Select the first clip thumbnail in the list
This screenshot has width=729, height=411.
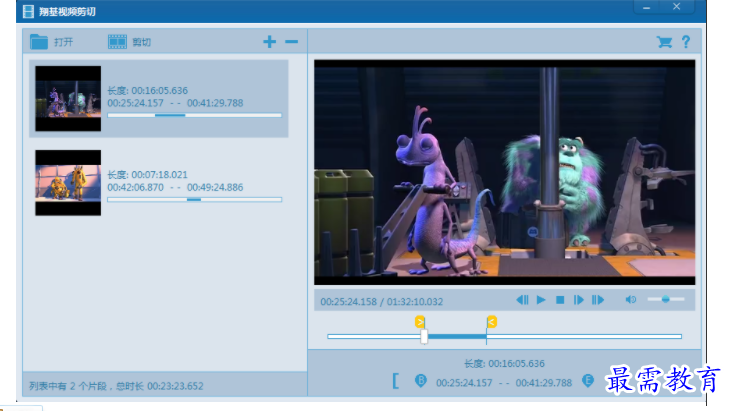(68, 99)
